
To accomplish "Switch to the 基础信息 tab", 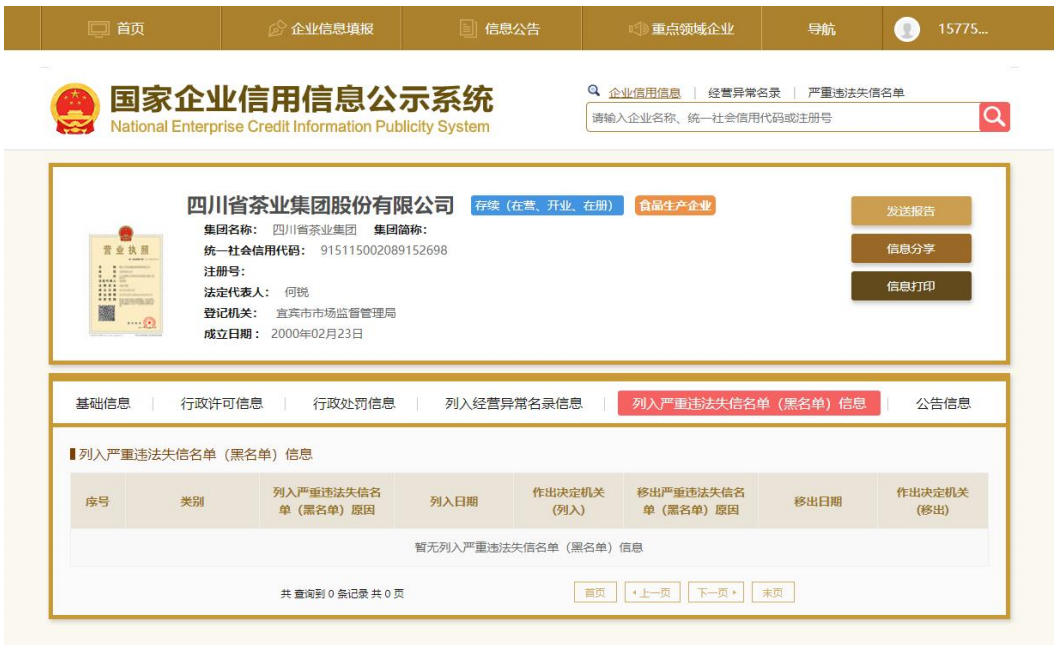I will coord(103,404).
